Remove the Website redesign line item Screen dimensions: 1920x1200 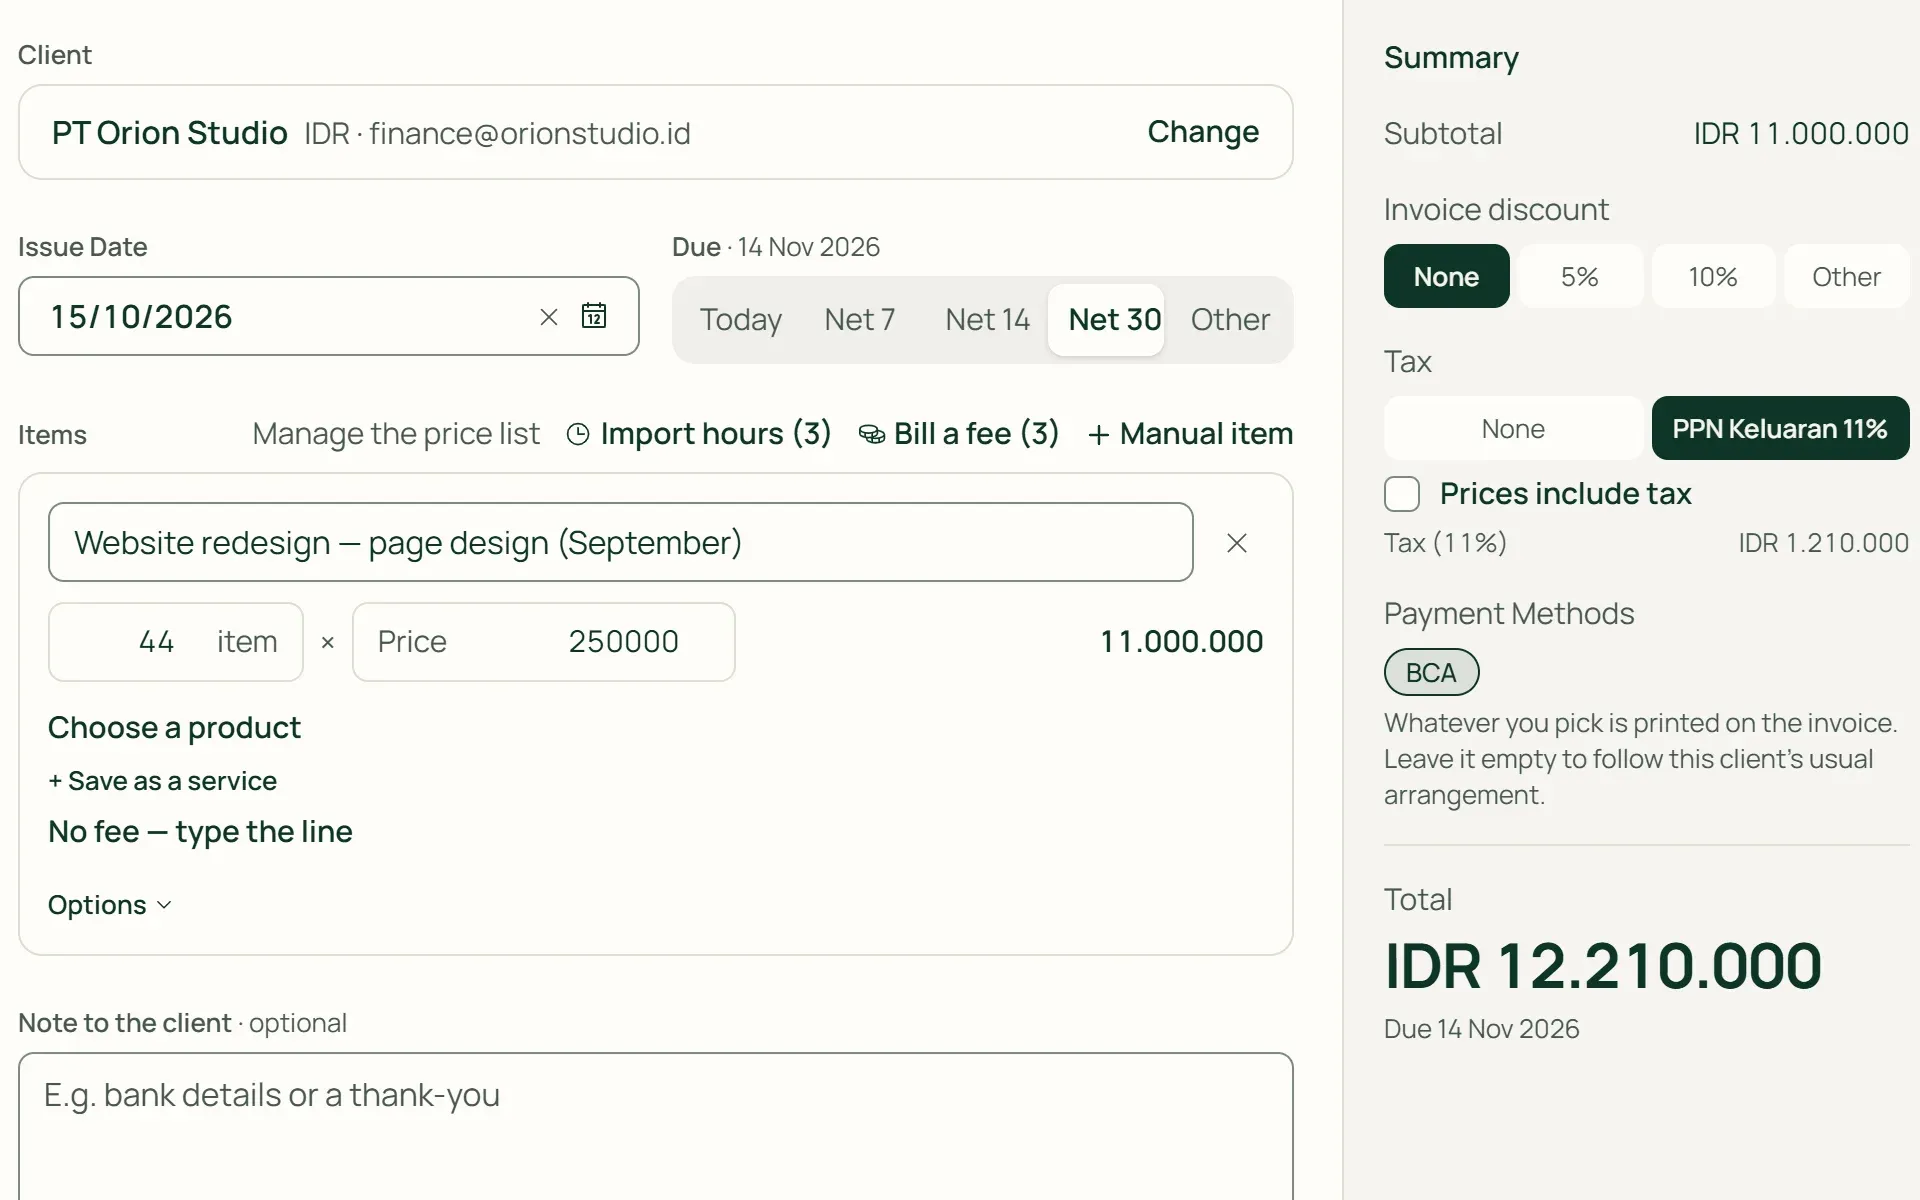tap(1237, 543)
